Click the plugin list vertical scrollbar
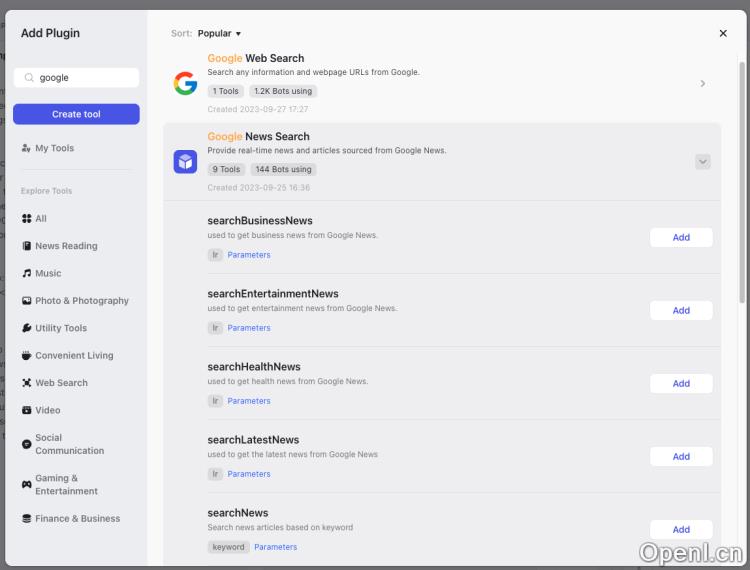Screen dimensions: 750x570 [741, 180]
